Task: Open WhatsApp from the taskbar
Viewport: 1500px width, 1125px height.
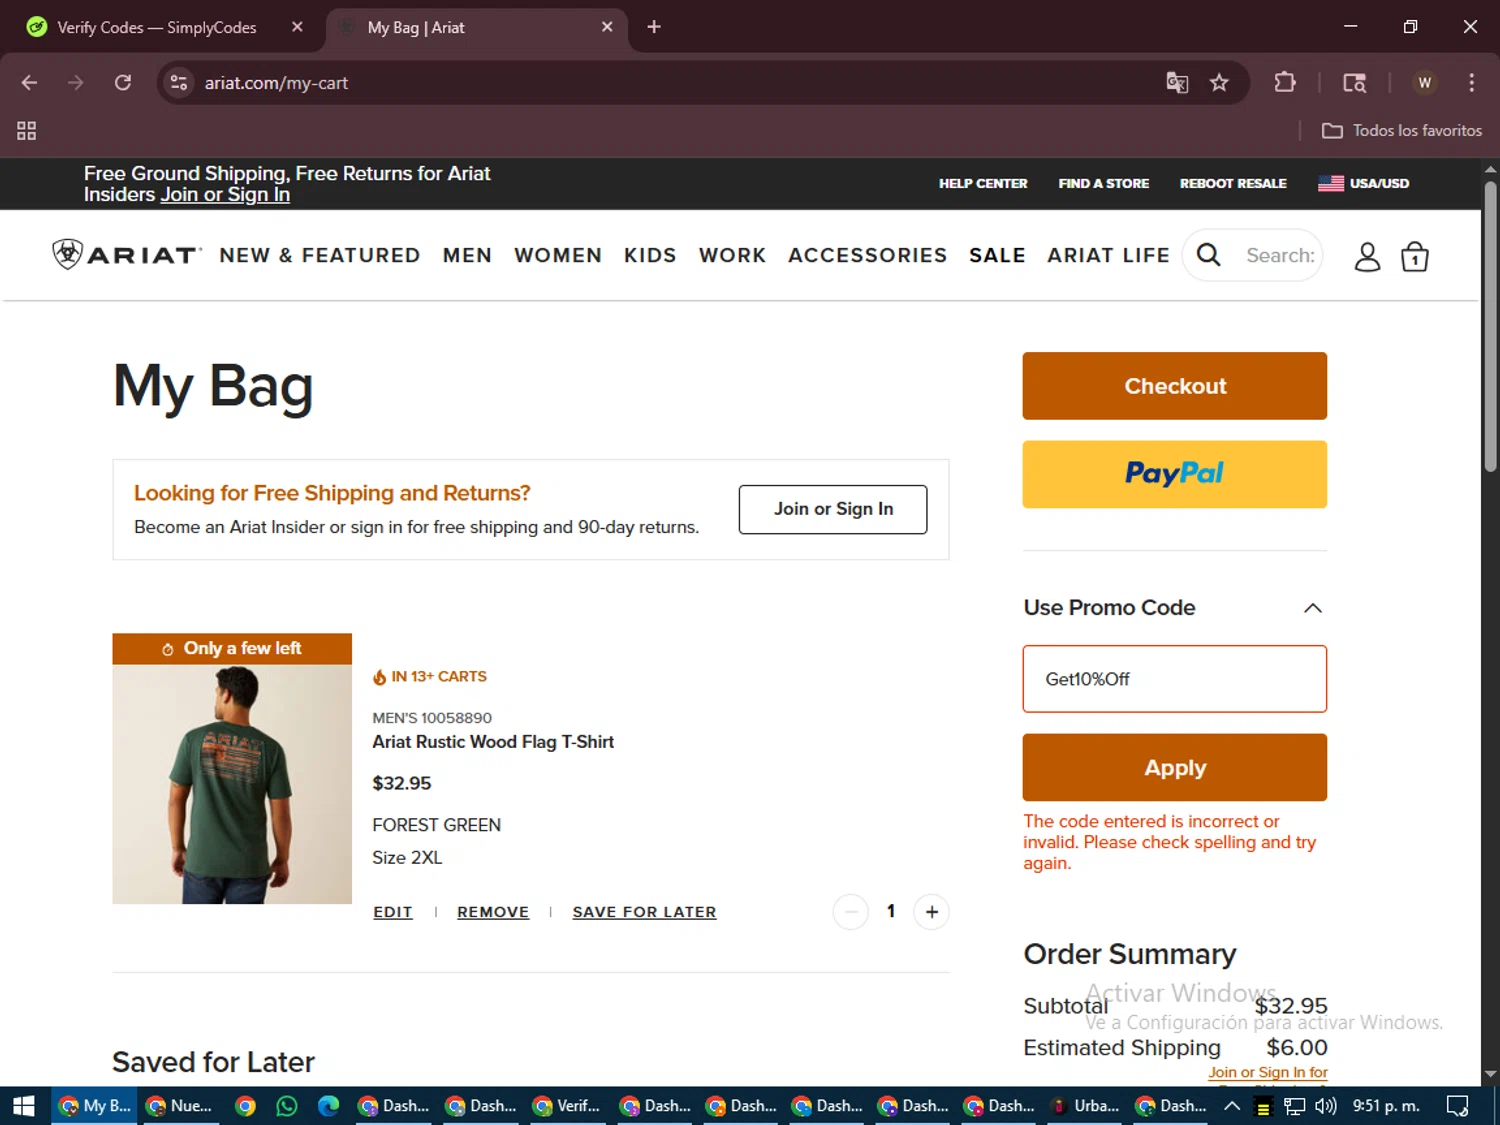Action: click(287, 1106)
